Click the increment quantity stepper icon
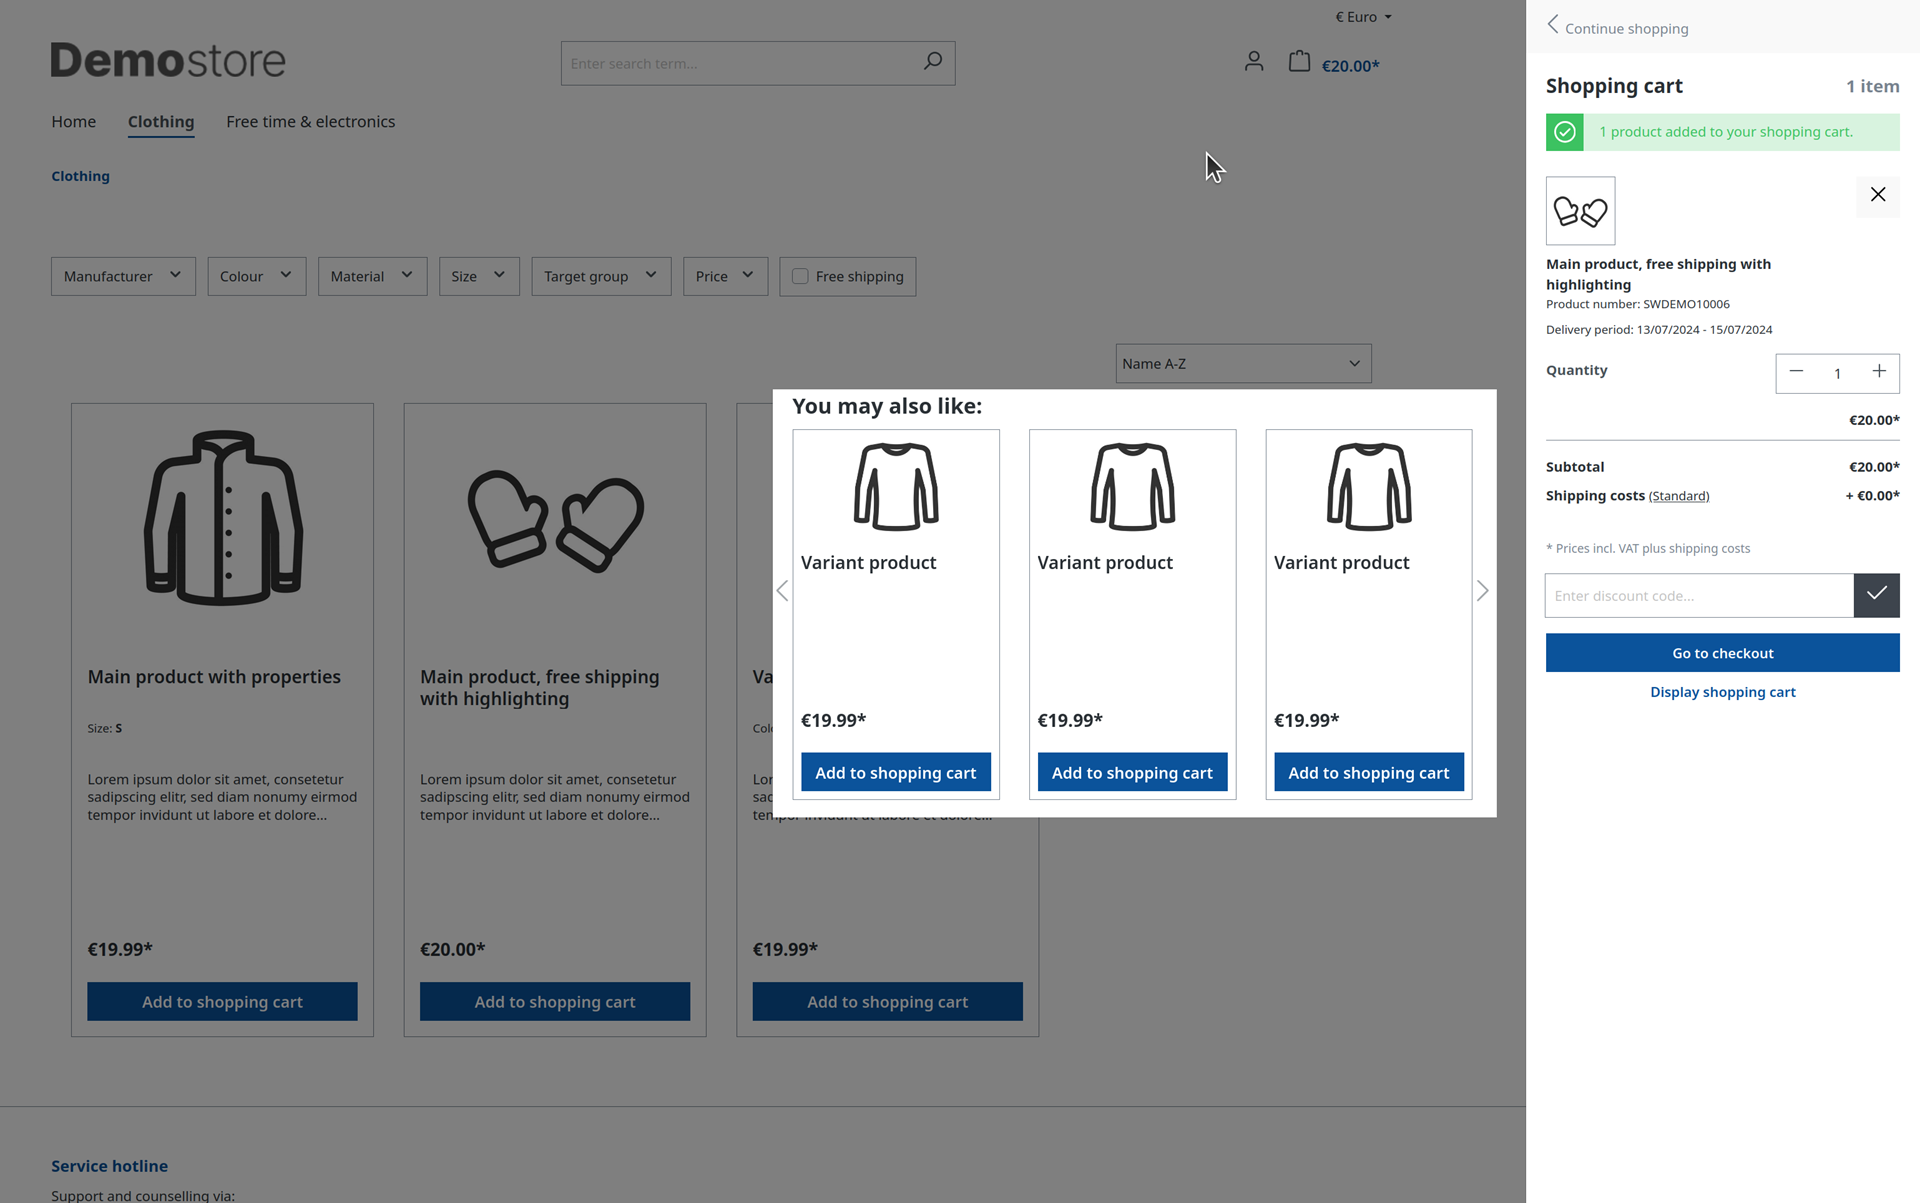This screenshot has width=1920, height=1203. tap(1880, 371)
